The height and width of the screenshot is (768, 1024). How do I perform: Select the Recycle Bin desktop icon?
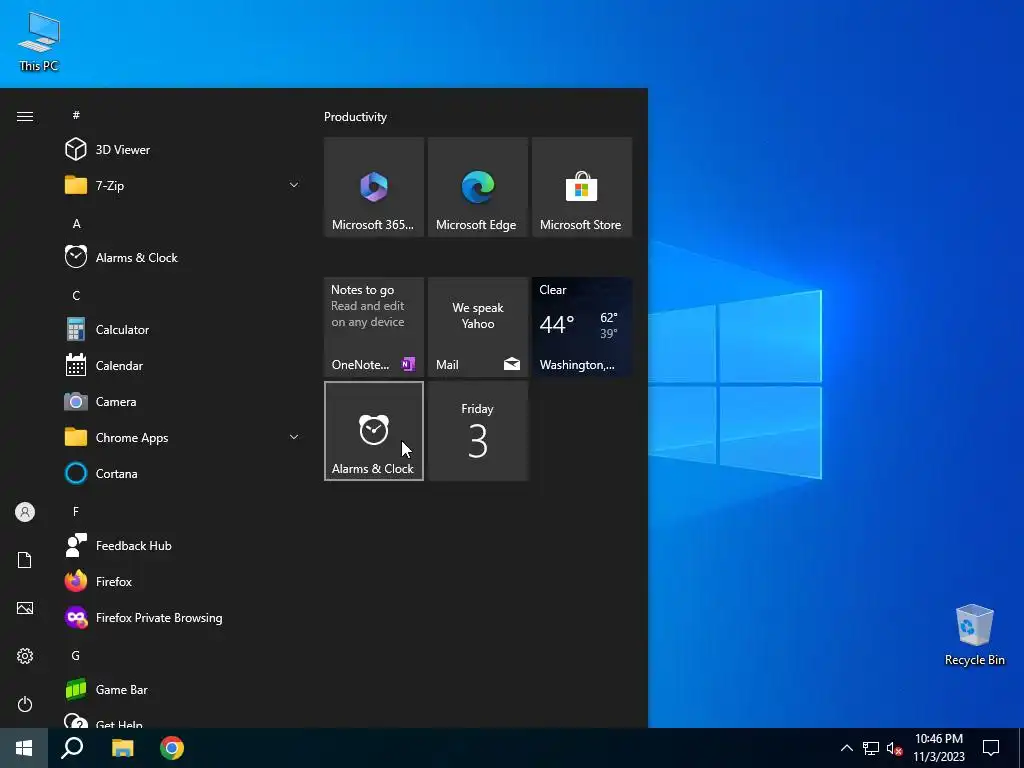pos(974,635)
